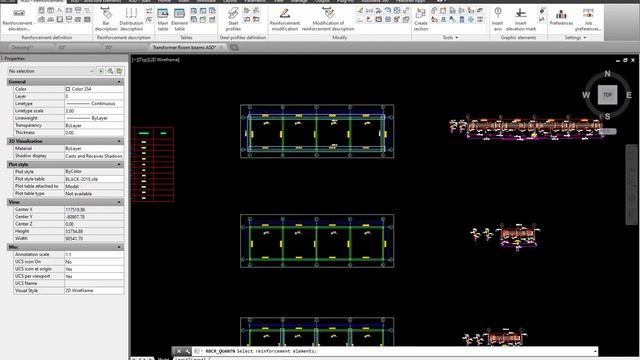Click the Create section tool
640x360 pixels.
point(421,19)
